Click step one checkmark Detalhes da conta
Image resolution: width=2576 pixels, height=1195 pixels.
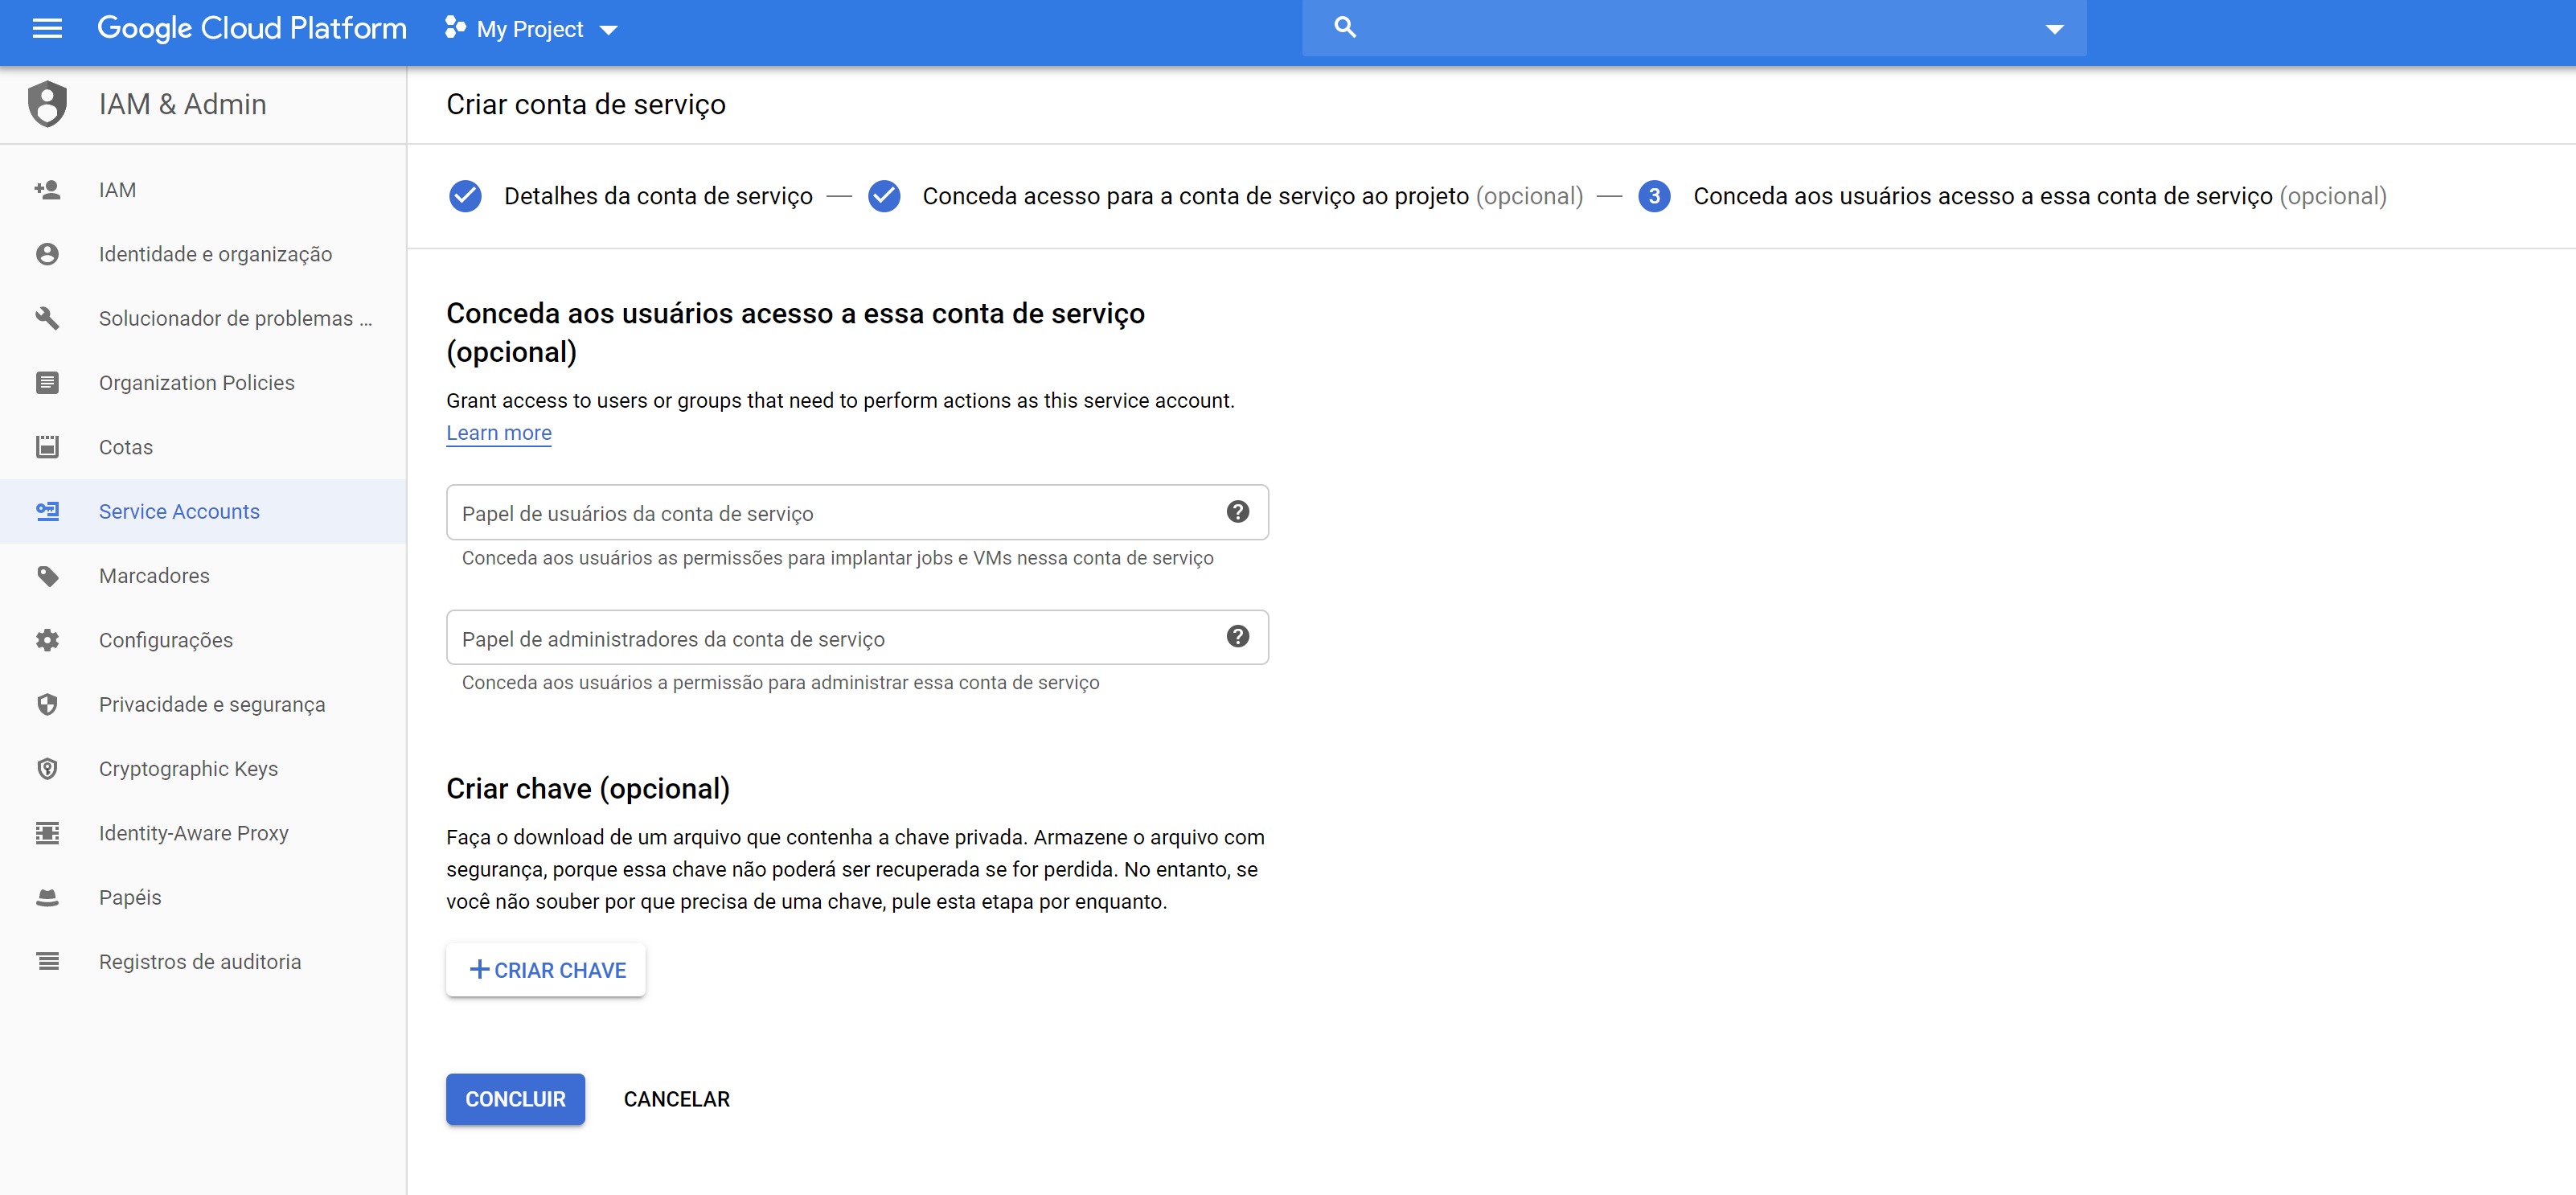[x=465, y=196]
